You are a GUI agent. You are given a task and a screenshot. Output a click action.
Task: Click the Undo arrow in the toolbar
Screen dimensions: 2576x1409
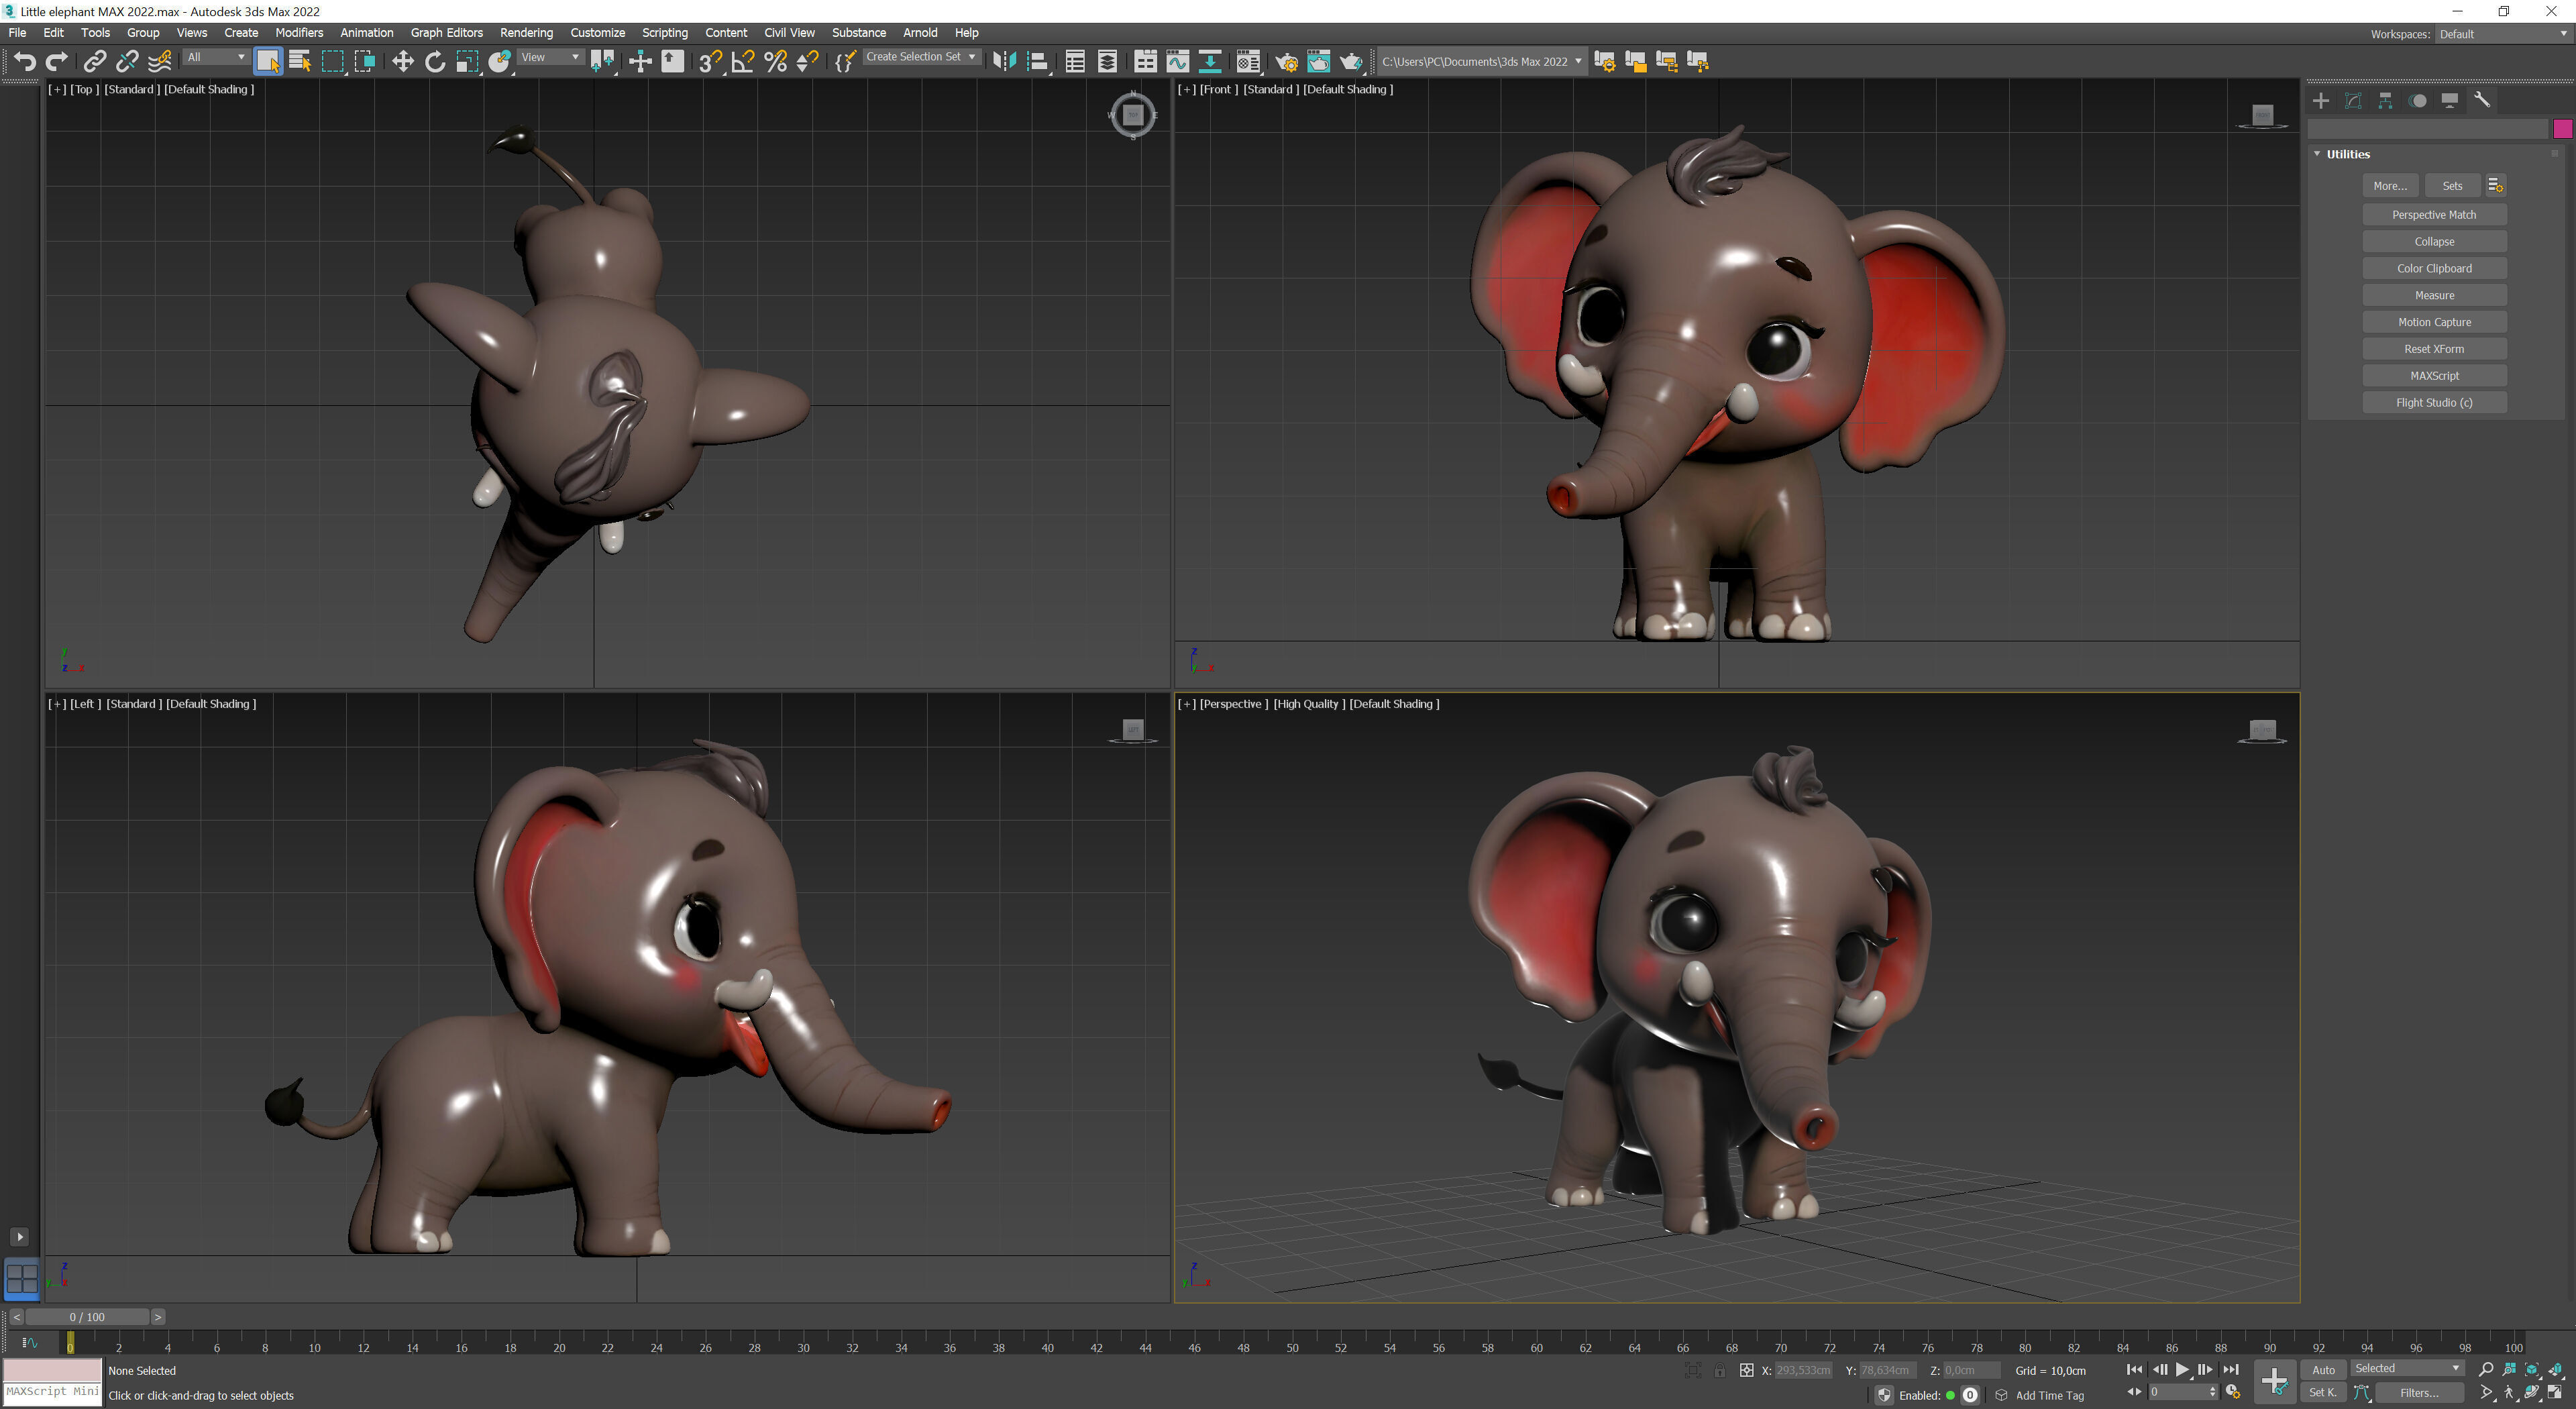(x=25, y=62)
